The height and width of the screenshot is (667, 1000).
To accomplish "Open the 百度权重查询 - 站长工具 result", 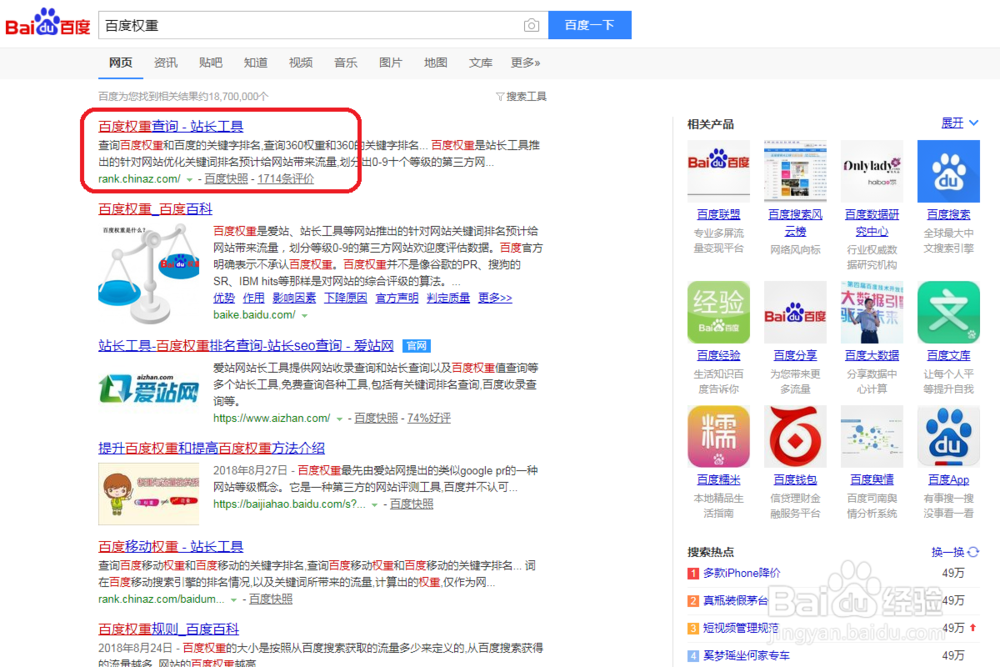I will click(x=171, y=126).
